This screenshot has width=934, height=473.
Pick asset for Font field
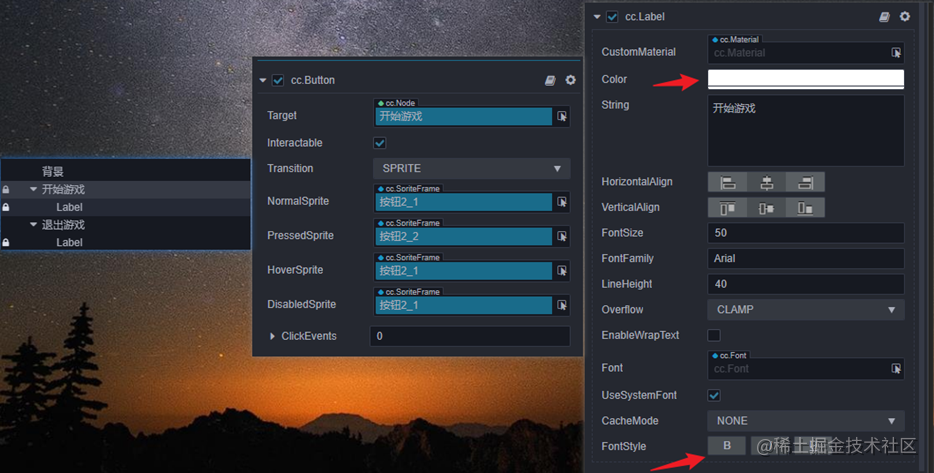click(x=896, y=369)
